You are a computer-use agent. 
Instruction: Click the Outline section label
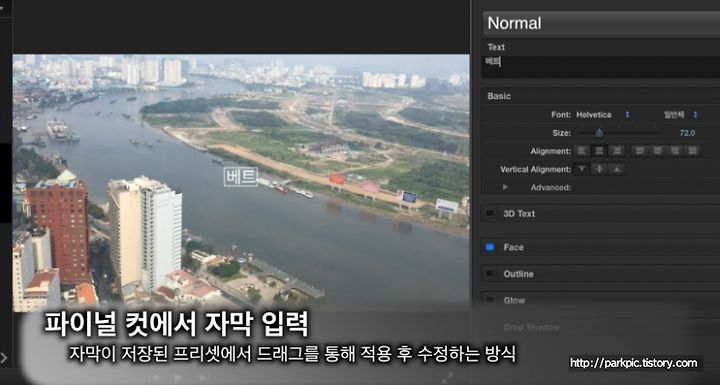(518, 274)
